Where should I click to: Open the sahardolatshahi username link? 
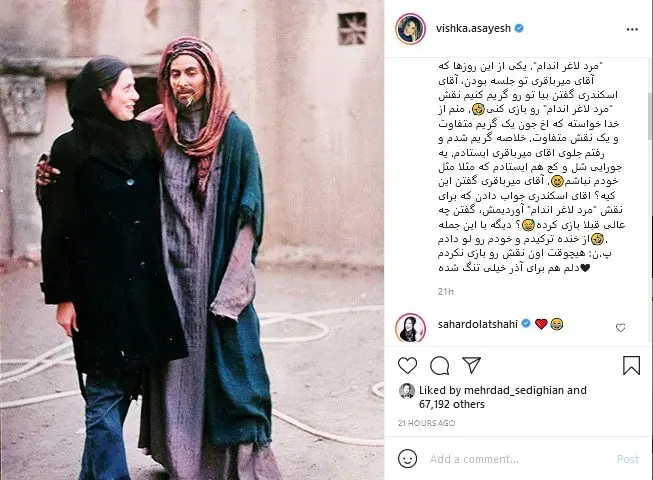click(478, 324)
